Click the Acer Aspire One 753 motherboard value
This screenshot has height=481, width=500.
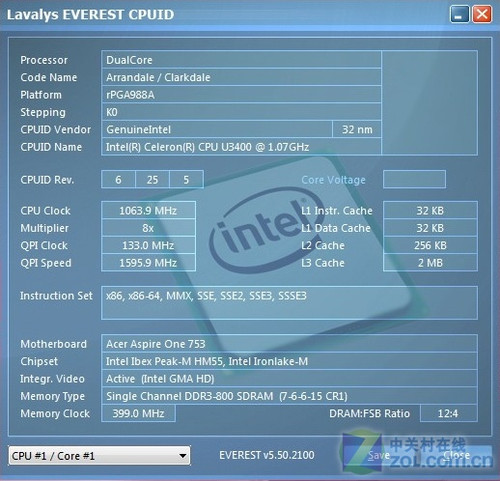point(289,344)
